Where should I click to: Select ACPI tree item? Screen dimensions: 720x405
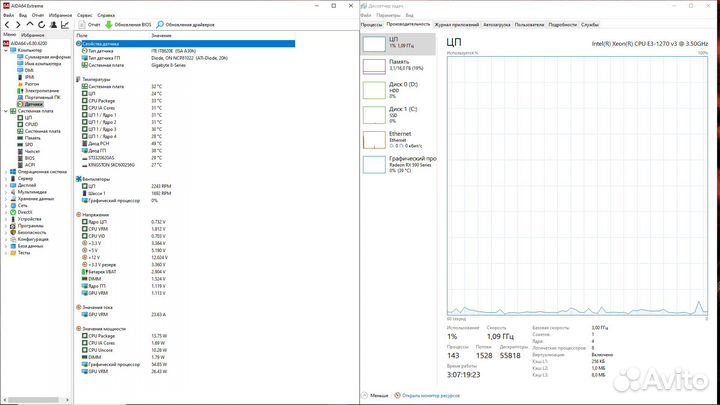pos(26,165)
